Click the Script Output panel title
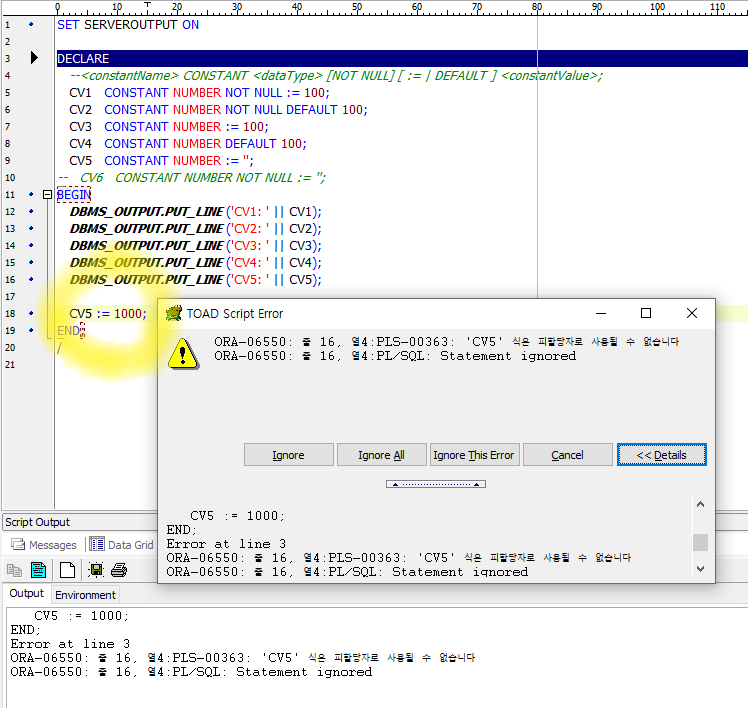Viewport: 748px width, 708px height. click(37, 522)
